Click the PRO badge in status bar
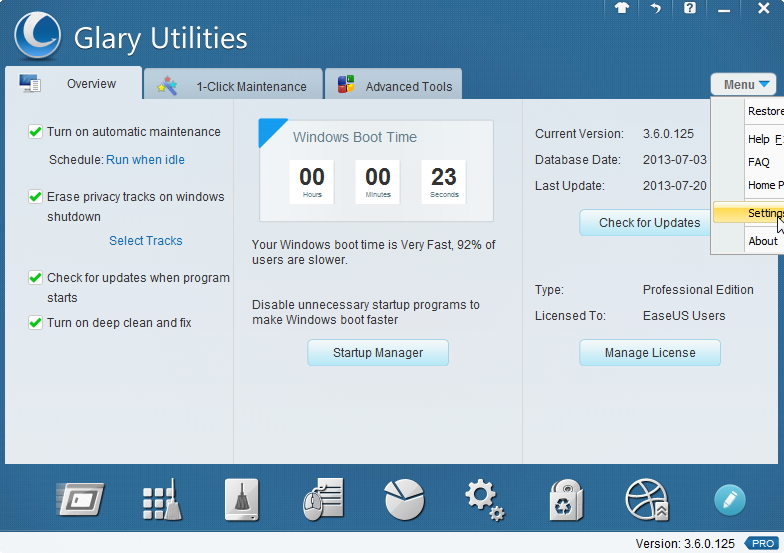This screenshot has height=553, width=784. [762, 544]
